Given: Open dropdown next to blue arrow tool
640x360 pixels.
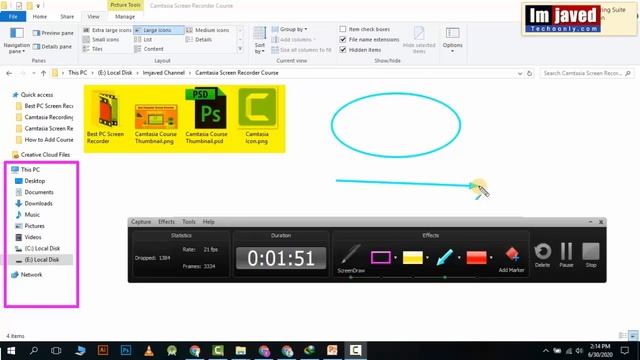Looking at the screenshot, I should pyautogui.click(x=459, y=258).
